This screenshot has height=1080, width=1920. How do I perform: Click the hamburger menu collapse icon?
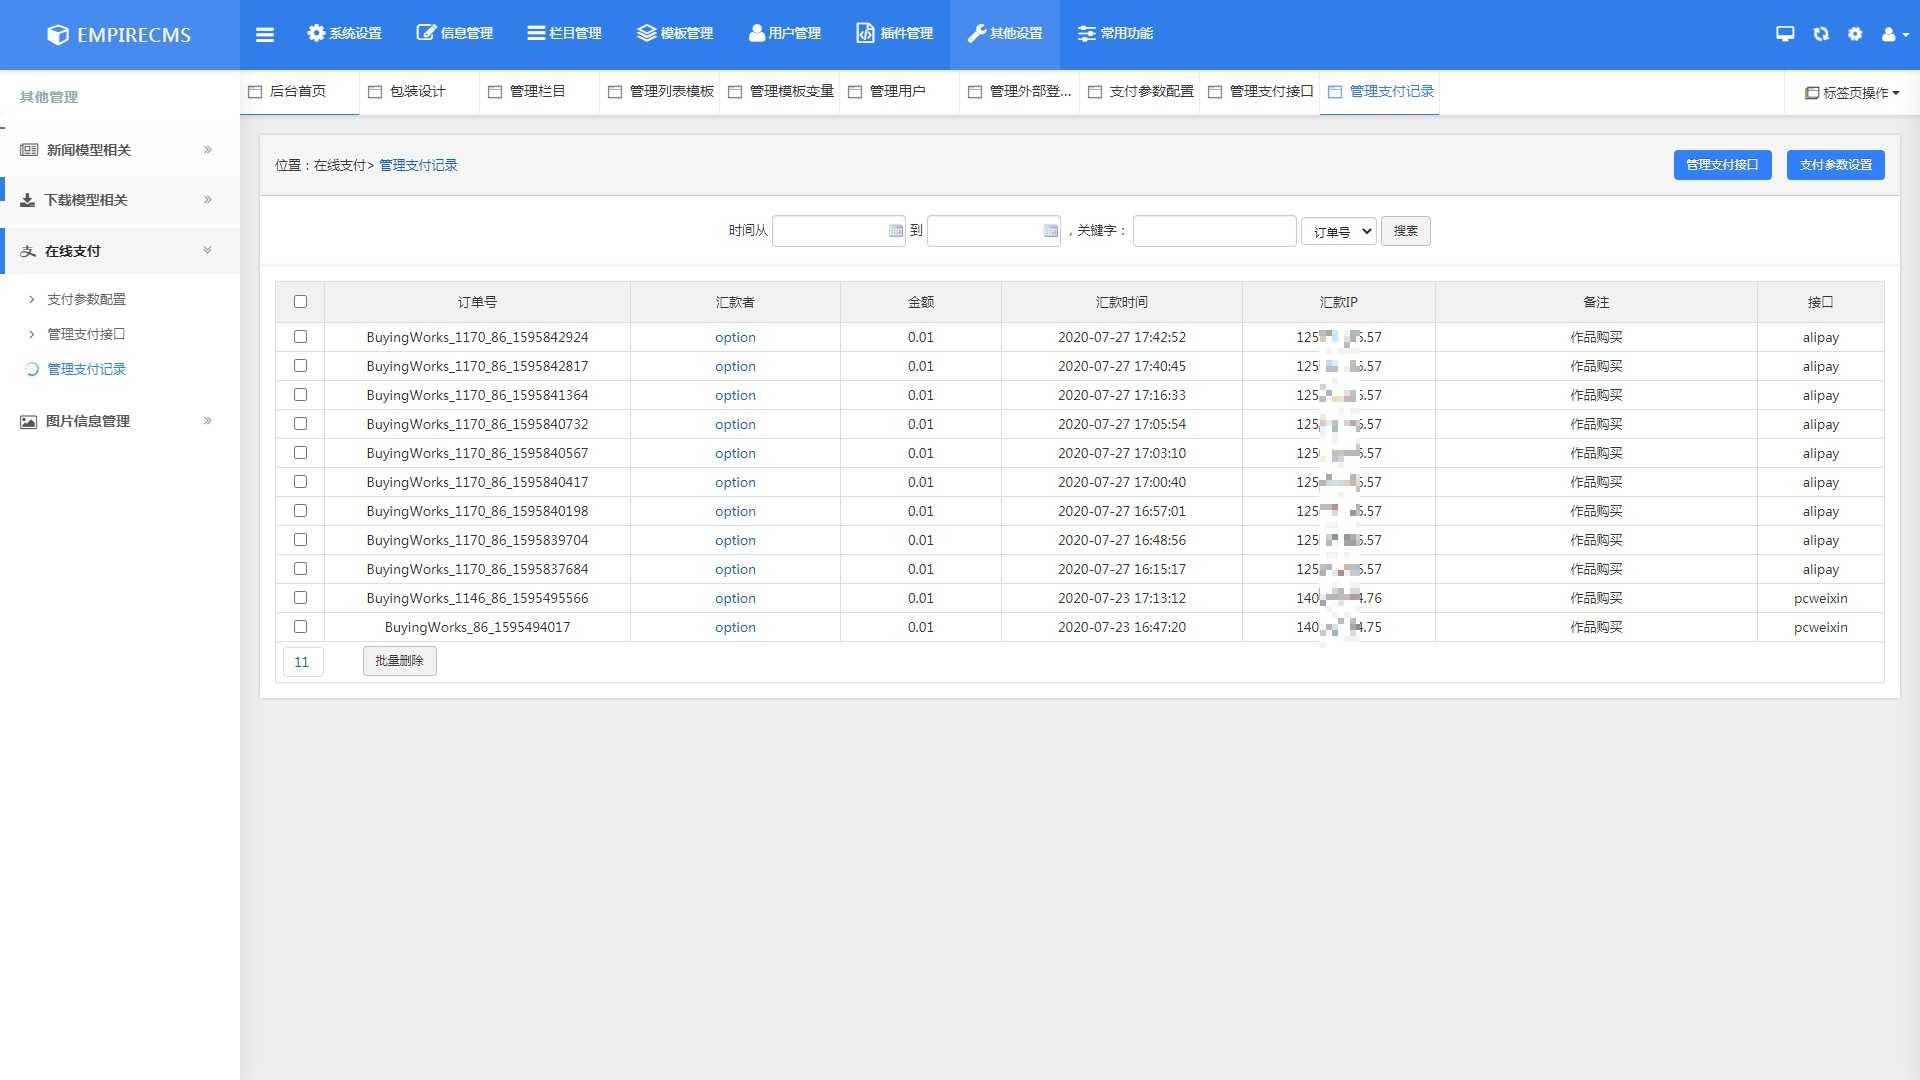point(264,34)
